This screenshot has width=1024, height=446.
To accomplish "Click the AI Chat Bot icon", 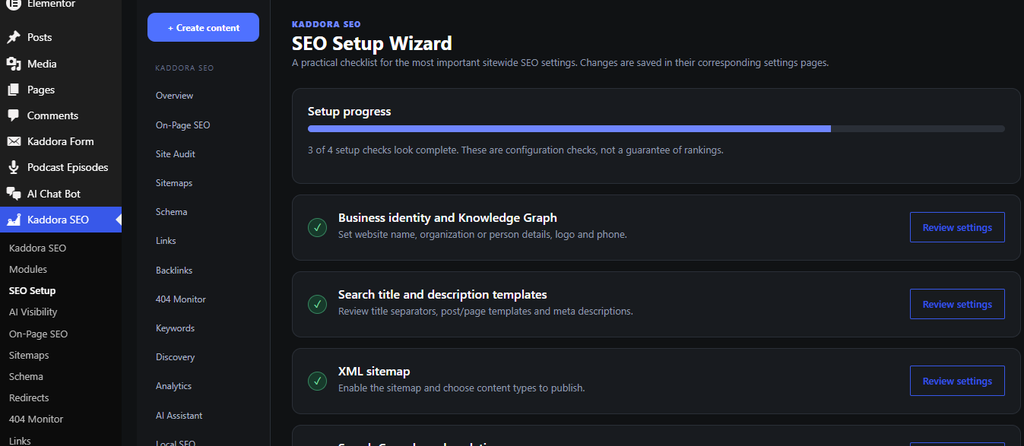I will (x=14, y=194).
